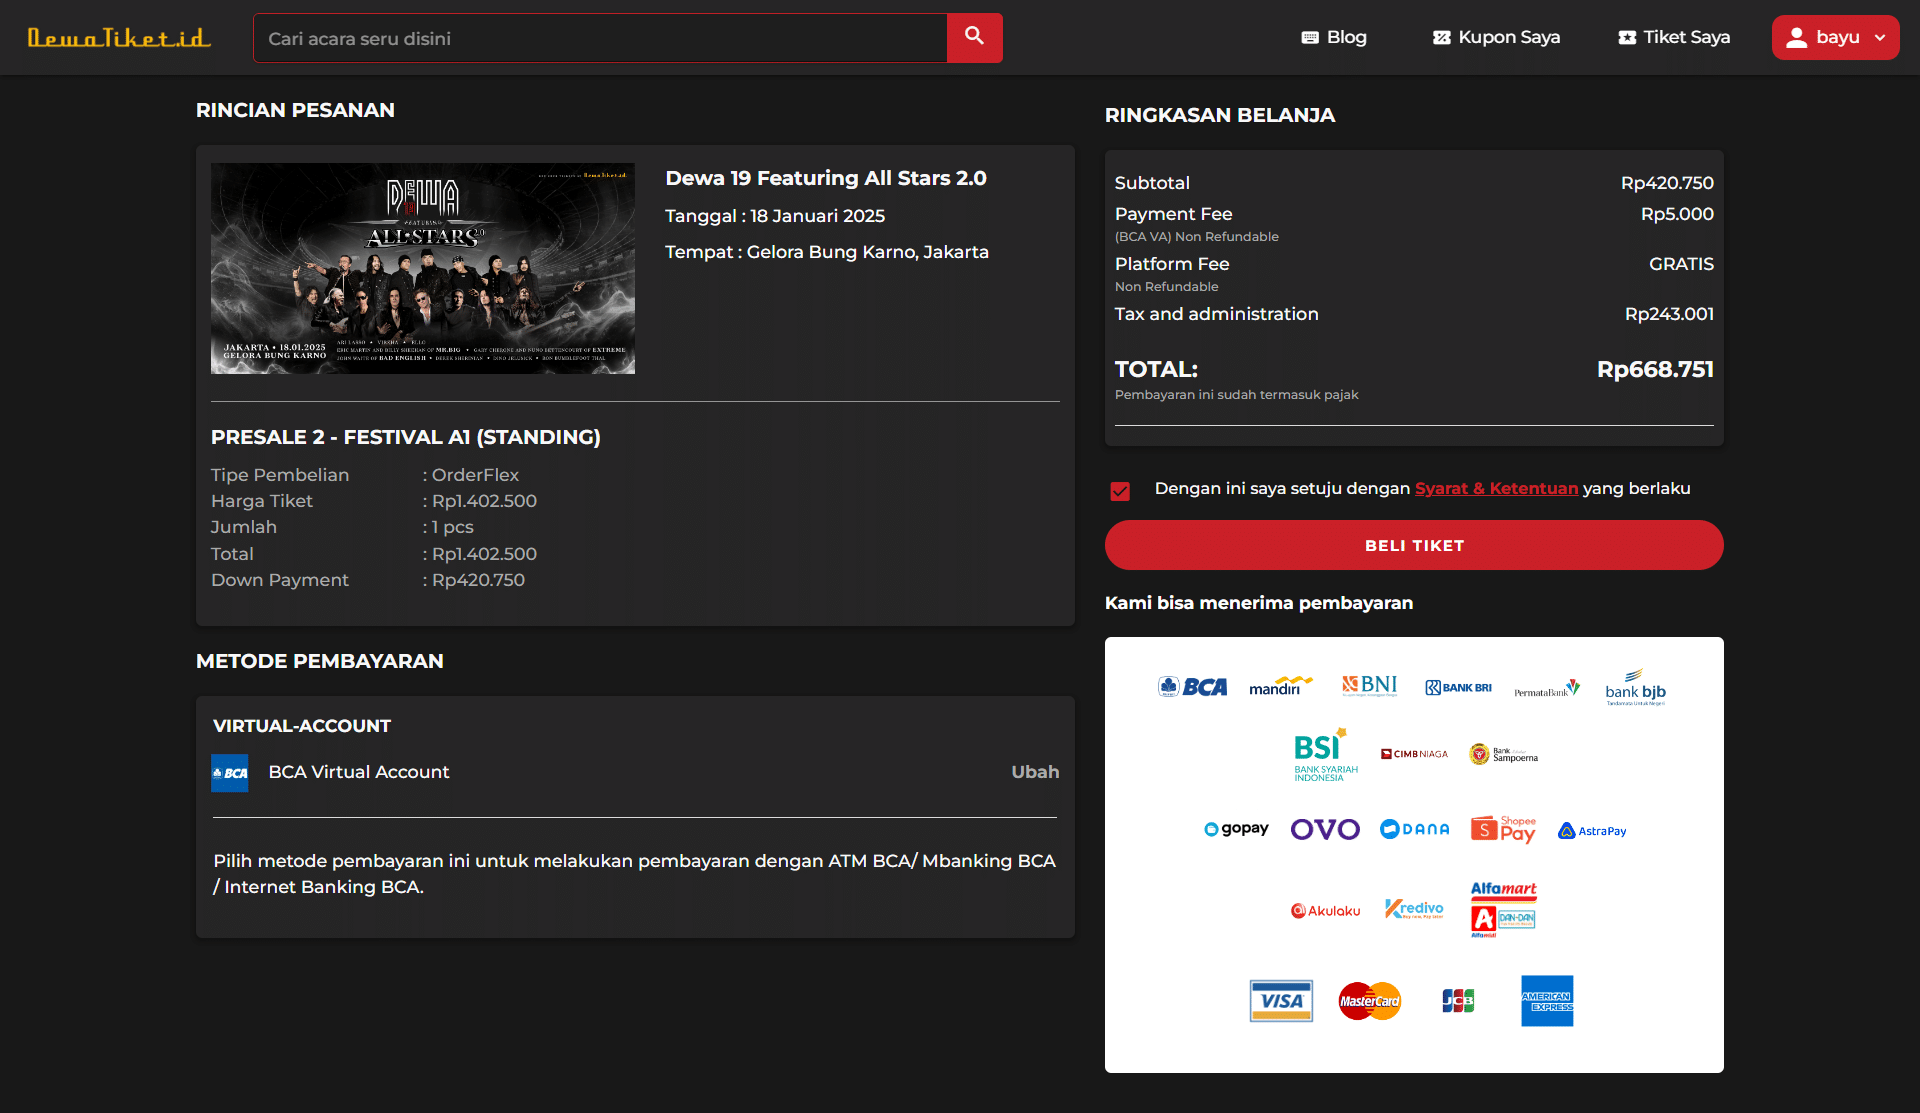Screen dimensions: 1920x1113
Task: Click the VIRTUAL-ACCOUNT heading
Action: [x=302, y=726]
